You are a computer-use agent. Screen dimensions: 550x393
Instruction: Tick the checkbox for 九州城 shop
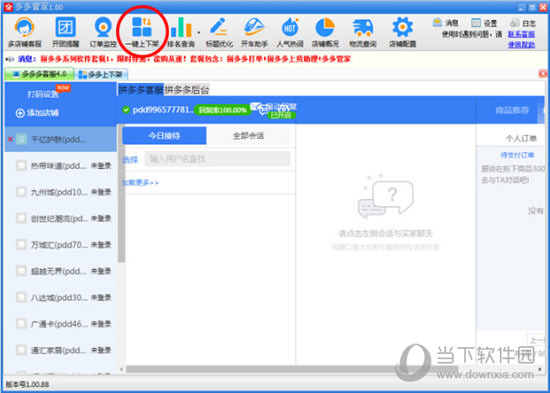click(21, 192)
